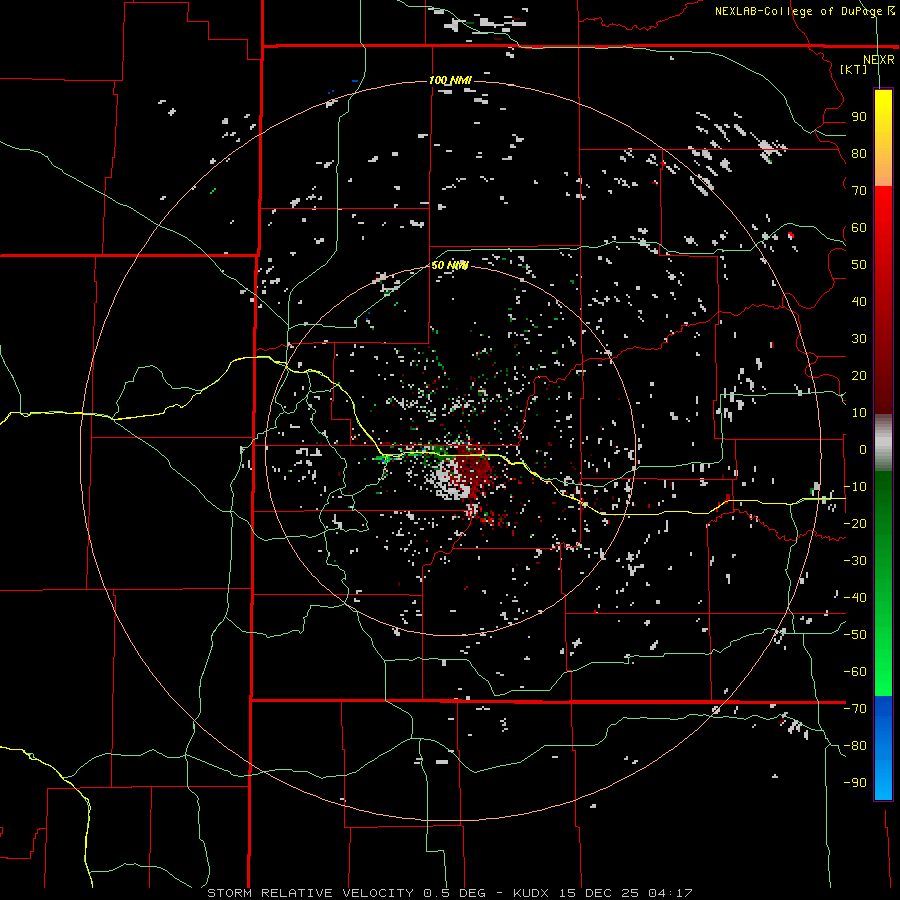Click the 60 scale value label
The width and height of the screenshot is (900, 900).
tap(859, 228)
